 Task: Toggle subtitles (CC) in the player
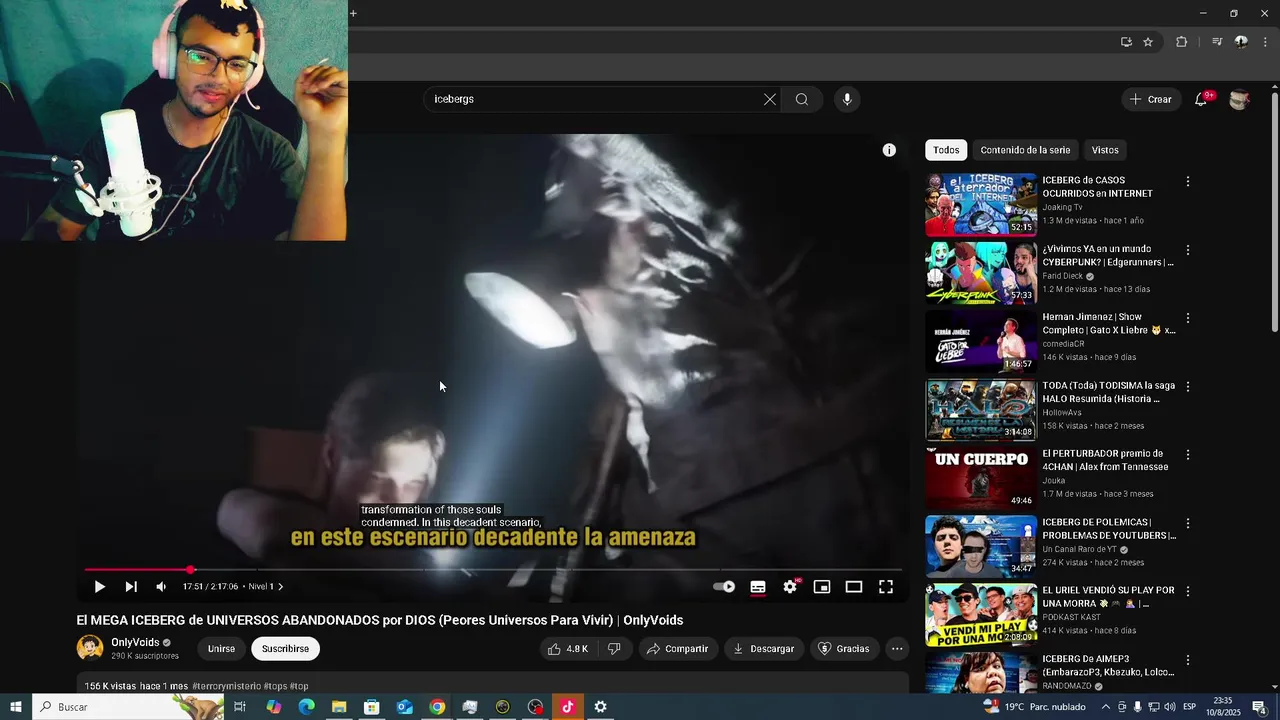click(x=758, y=587)
